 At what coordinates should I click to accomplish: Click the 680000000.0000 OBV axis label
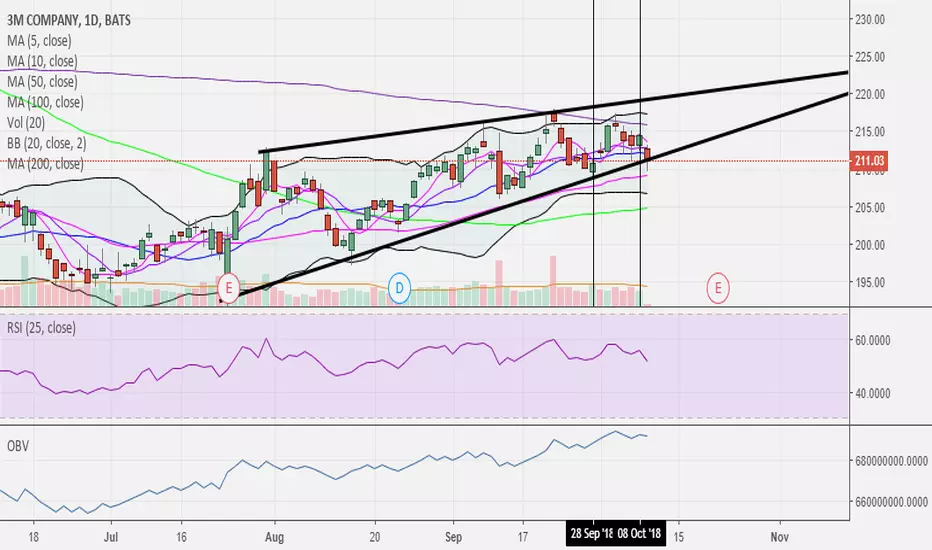click(x=891, y=461)
